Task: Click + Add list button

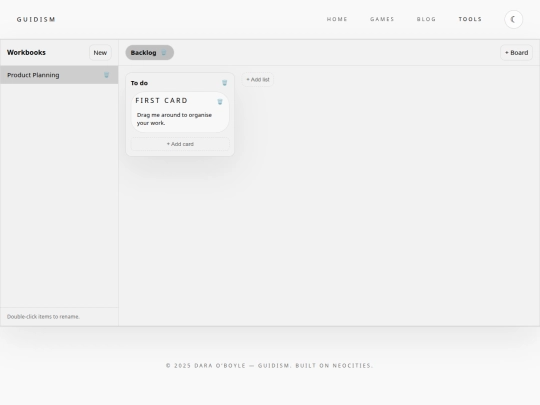Action: point(258,80)
